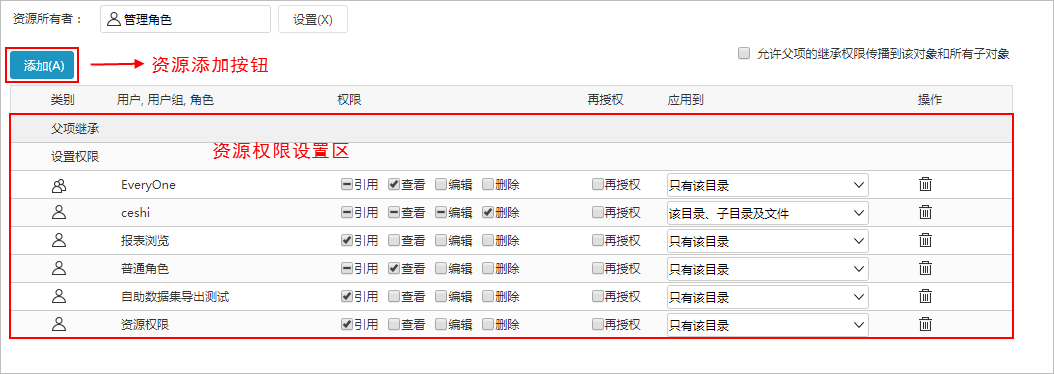The height and width of the screenshot is (374, 1054).
Task: Click the 应用到 column header
Action: point(686,100)
